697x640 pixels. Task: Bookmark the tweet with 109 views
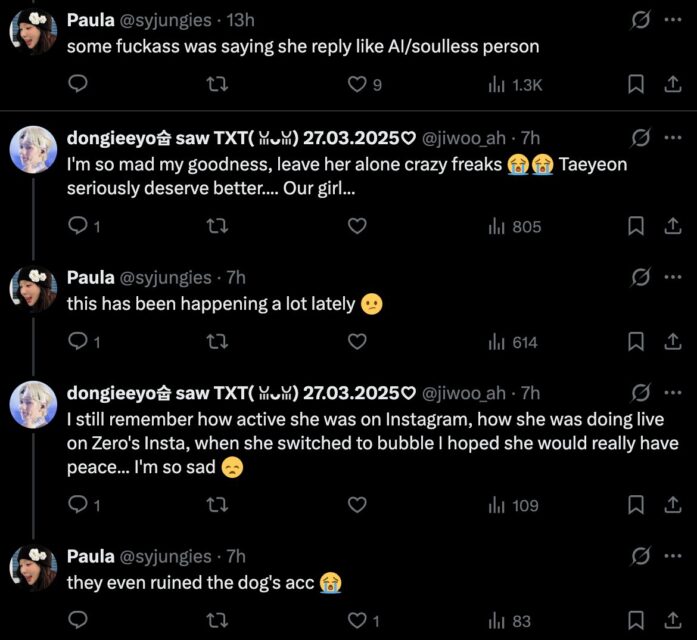(x=634, y=506)
